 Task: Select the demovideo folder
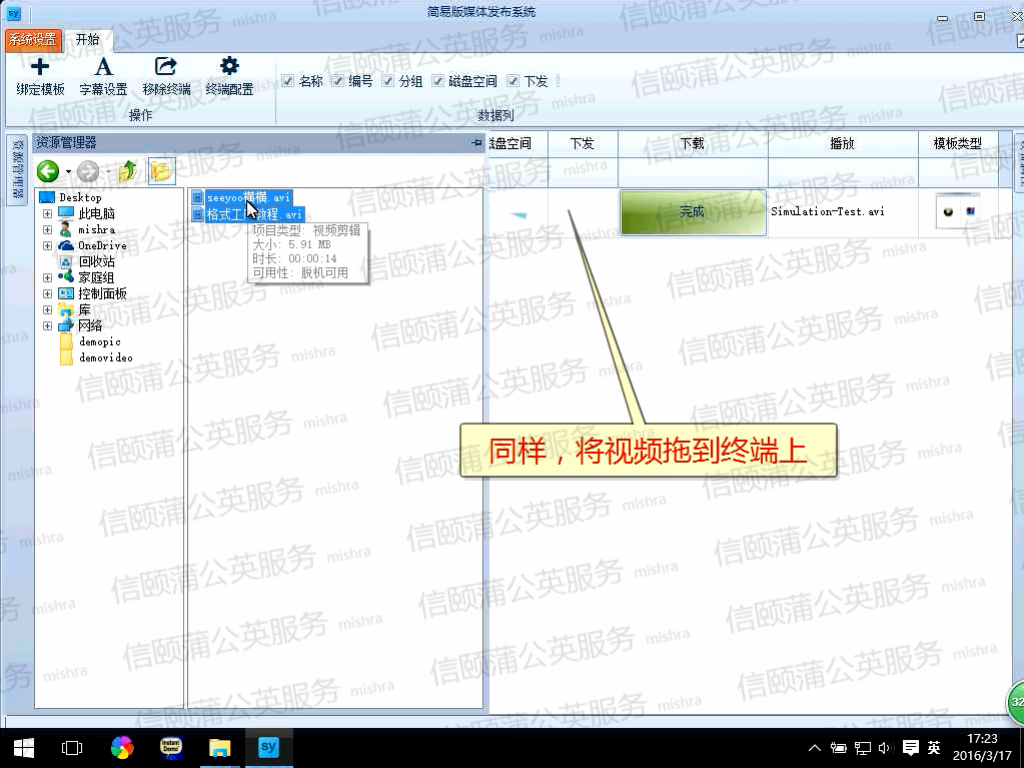(x=106, y=358)
